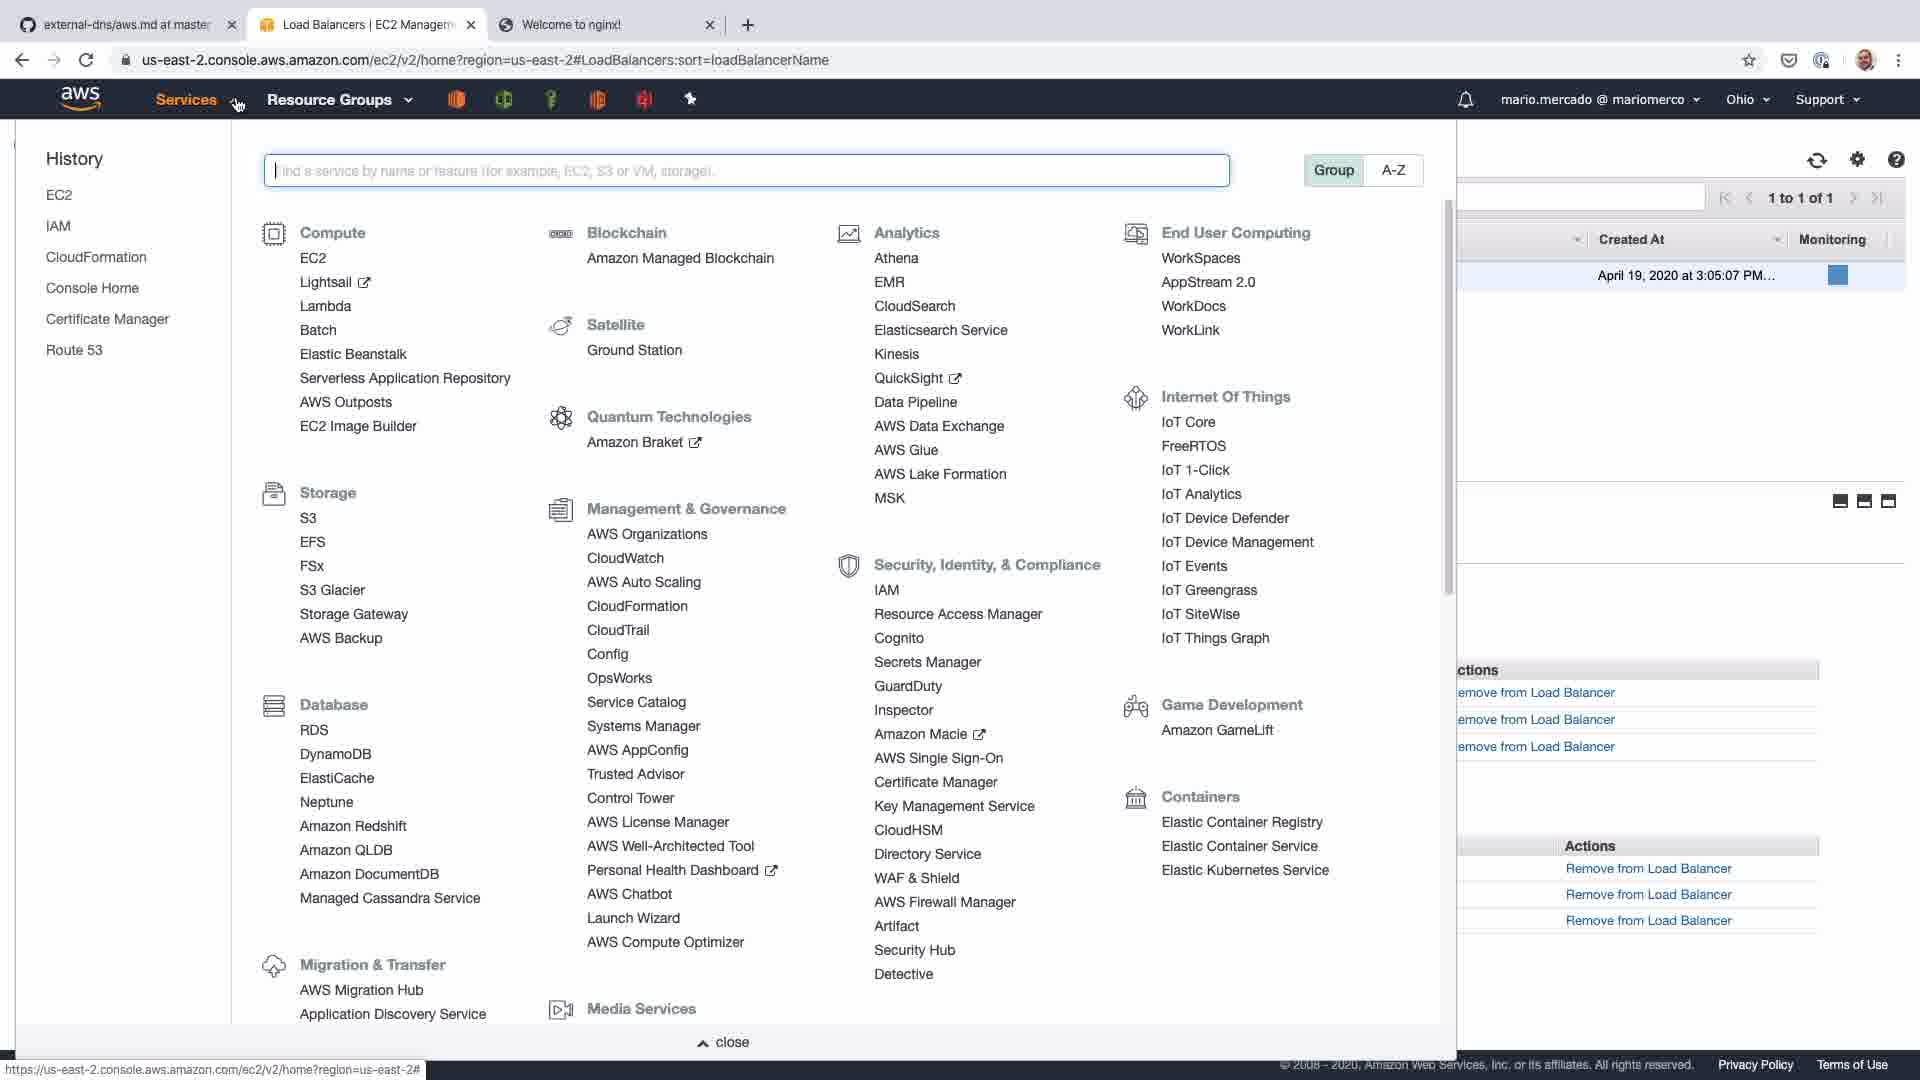1920x1080 pixels.
Task: Maximize the details pane bottom icon
Action: pos(1888,501)
